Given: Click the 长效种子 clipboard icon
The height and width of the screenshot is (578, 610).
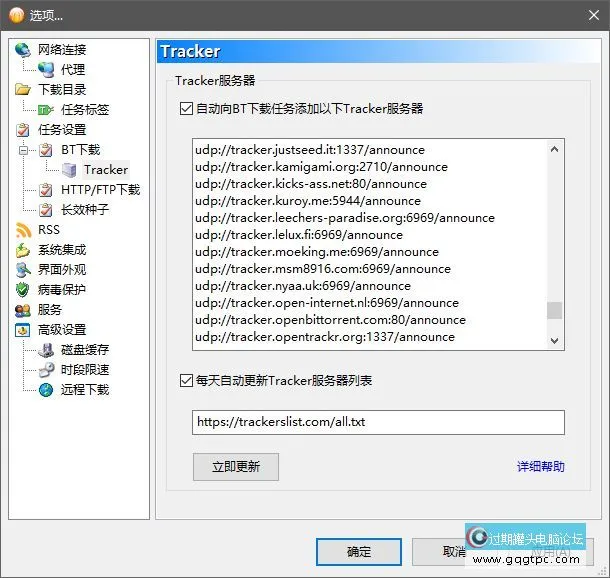Looking at the screenshot, I should click(x=46, y=210).
